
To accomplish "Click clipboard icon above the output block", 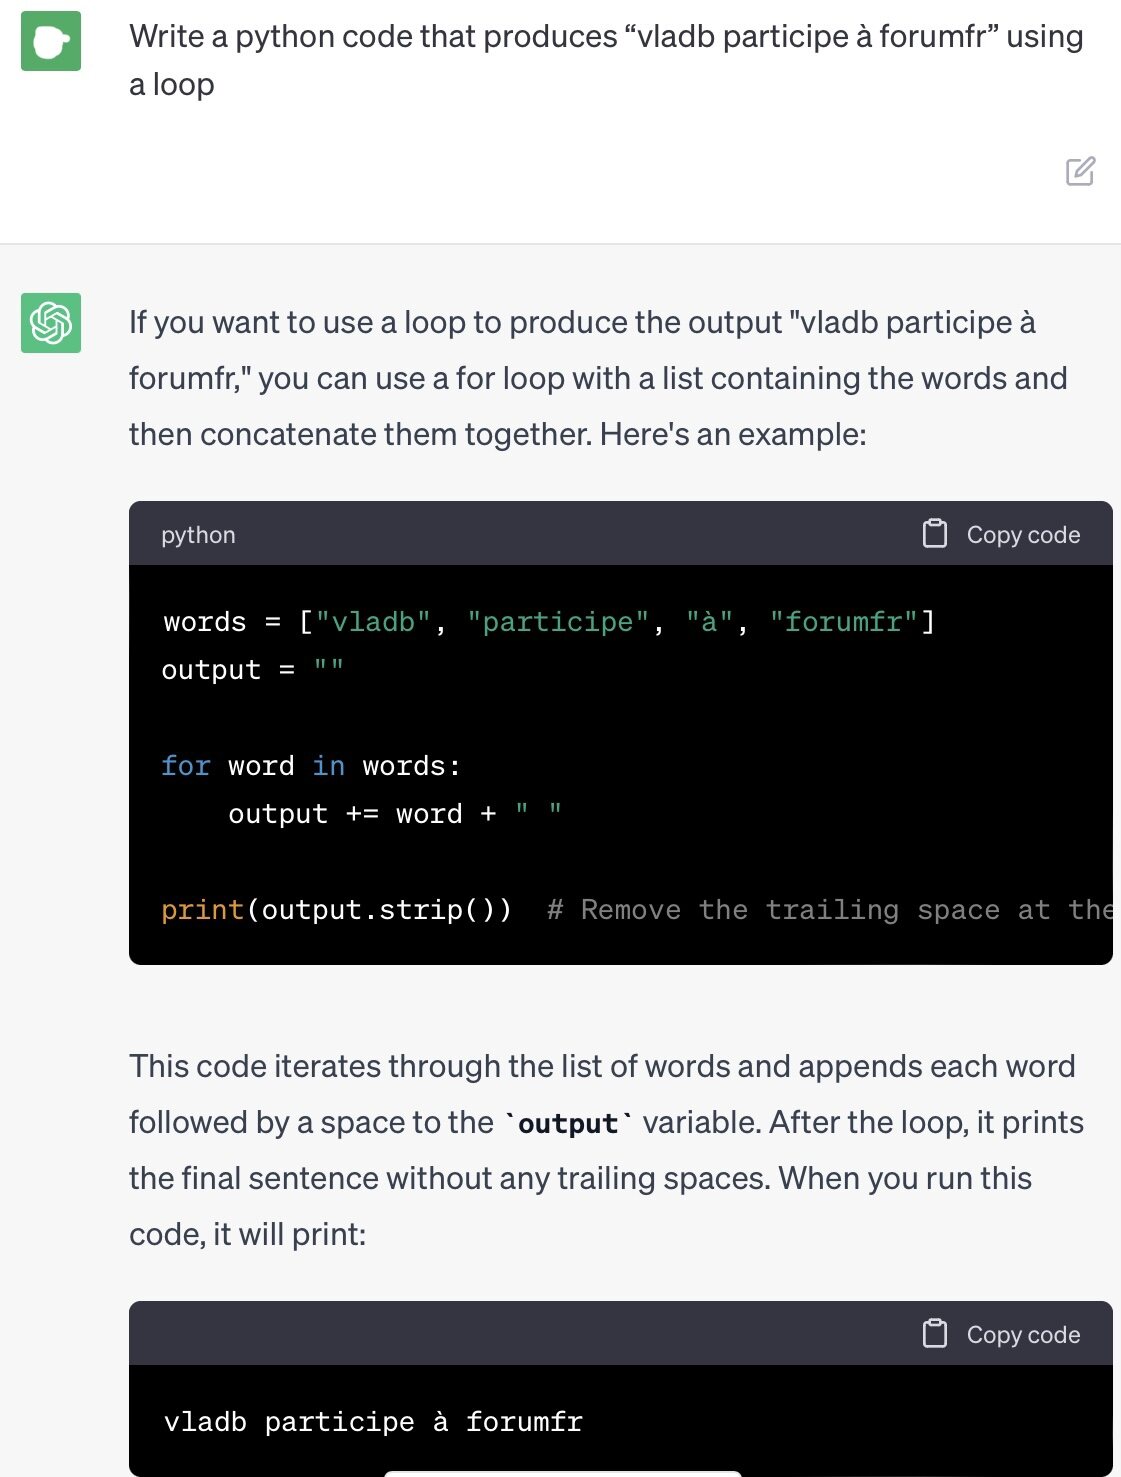I will [934, 1334].
